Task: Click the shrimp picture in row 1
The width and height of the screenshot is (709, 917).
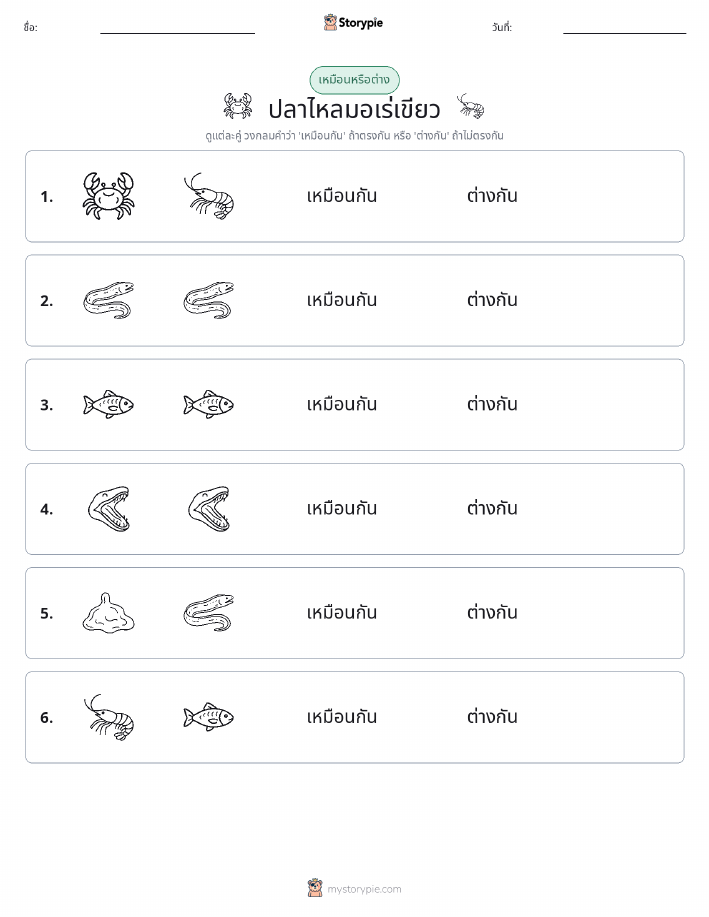Action: pyautogui.click(x=209, y=196)
